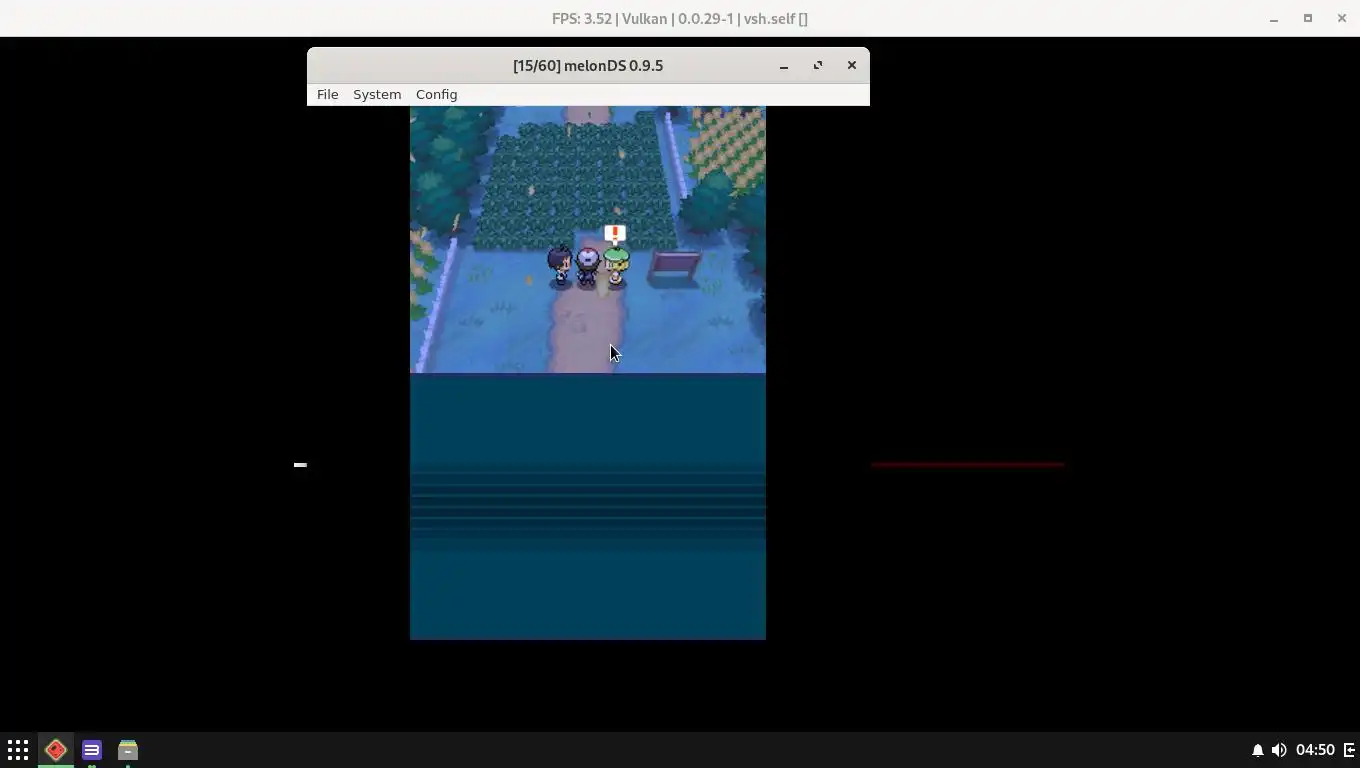The height and width of the screenshot is (768, 1360).
Task: Click the melonDS 0.9.5 window title bar
Action: [x=588, y=65]
